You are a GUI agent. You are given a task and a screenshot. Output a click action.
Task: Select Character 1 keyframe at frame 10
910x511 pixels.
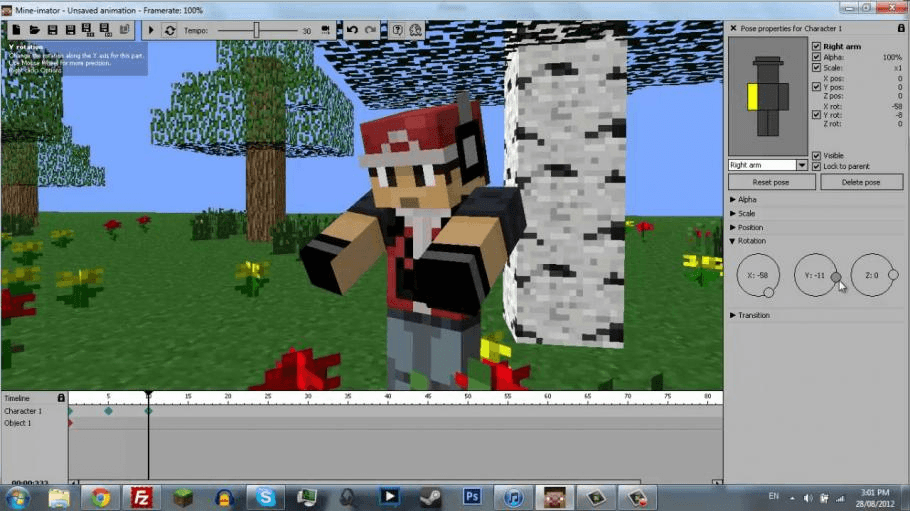149,411
